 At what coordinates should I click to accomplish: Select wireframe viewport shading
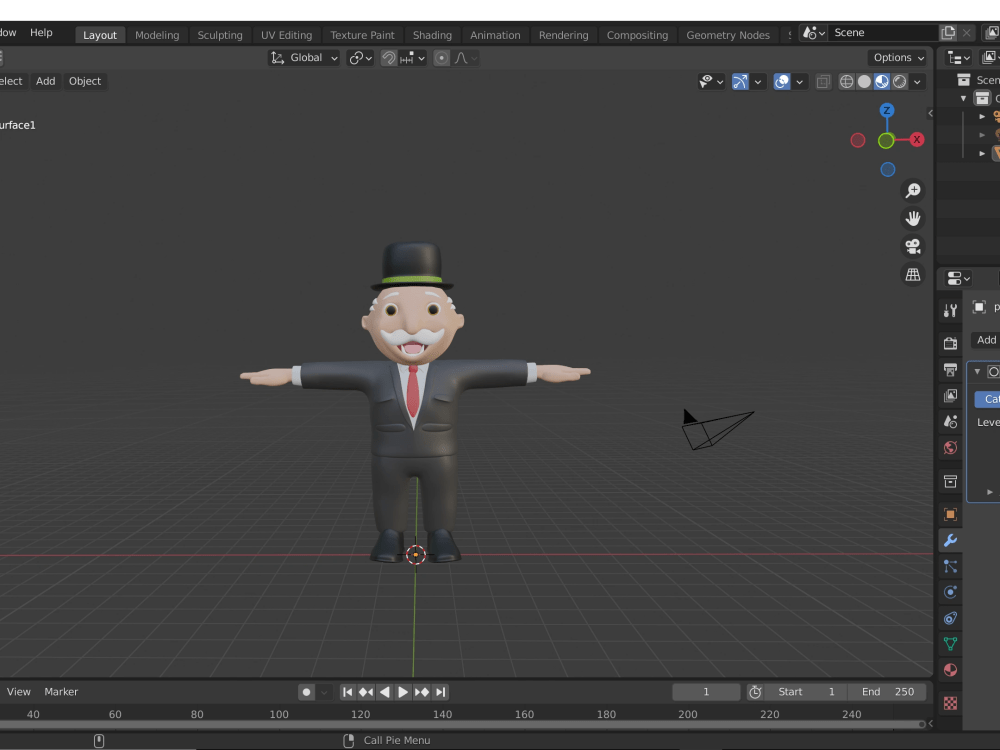click(x=846, y=82)
